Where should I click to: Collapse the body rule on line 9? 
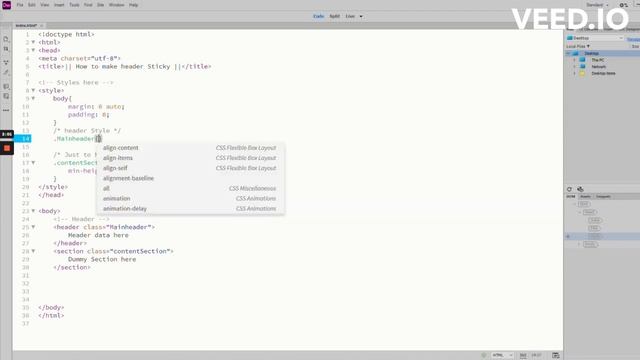33,98
